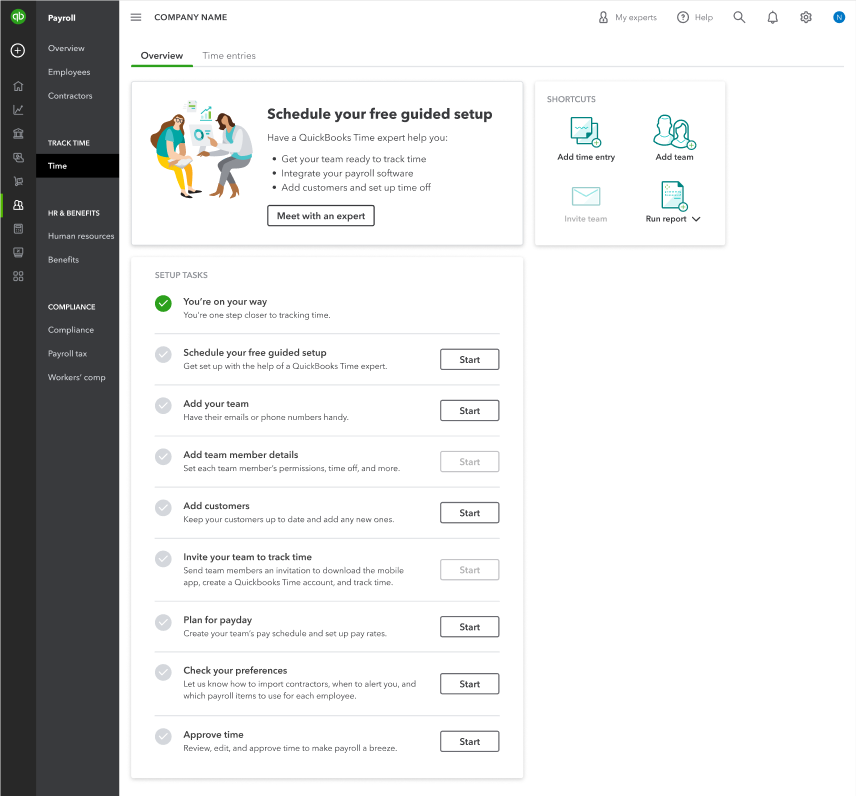Open the monitor icon in the rail
Viewport: 856px width, 796px height.
coord(18,252)
